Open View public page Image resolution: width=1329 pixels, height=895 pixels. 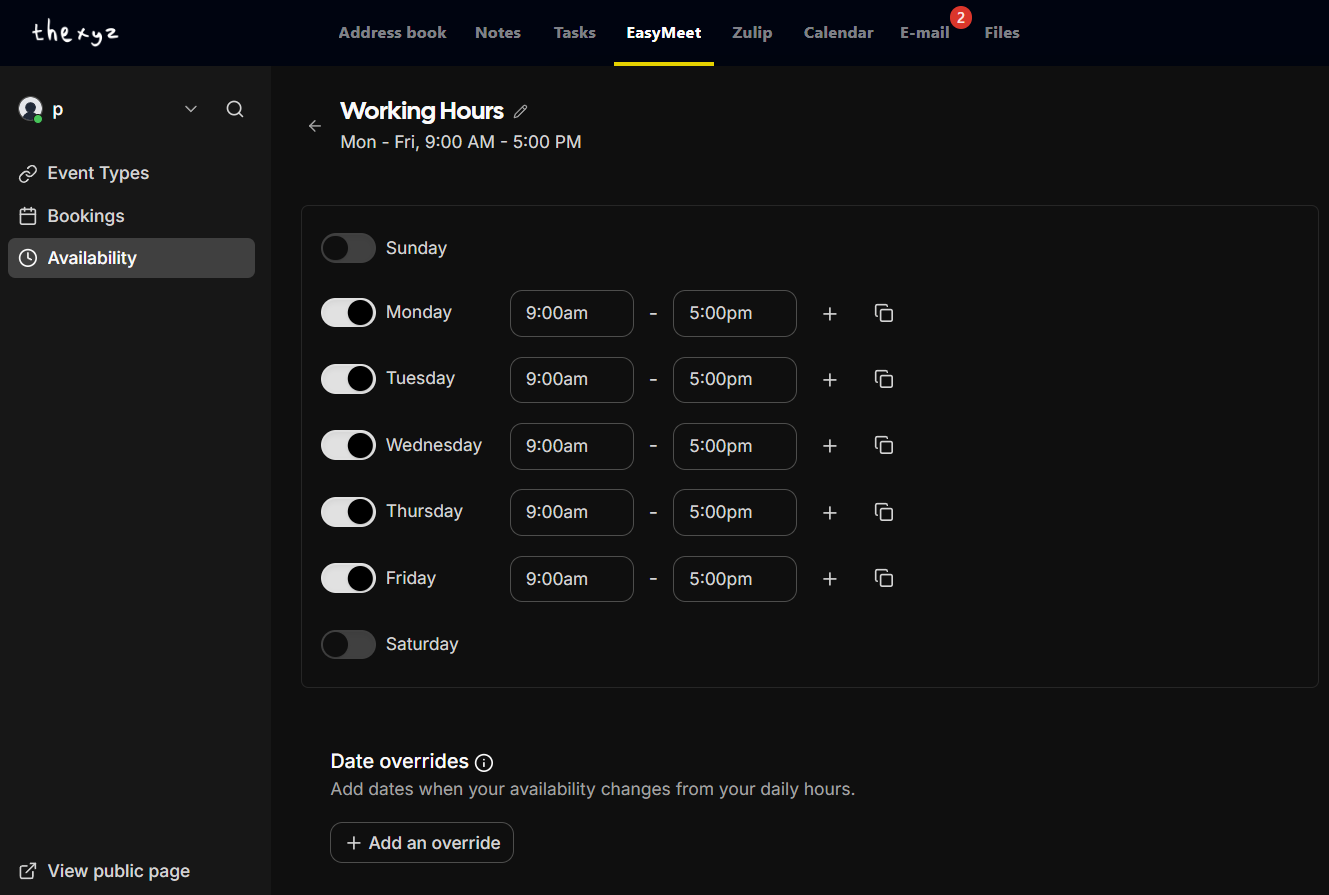click(103, 870)
